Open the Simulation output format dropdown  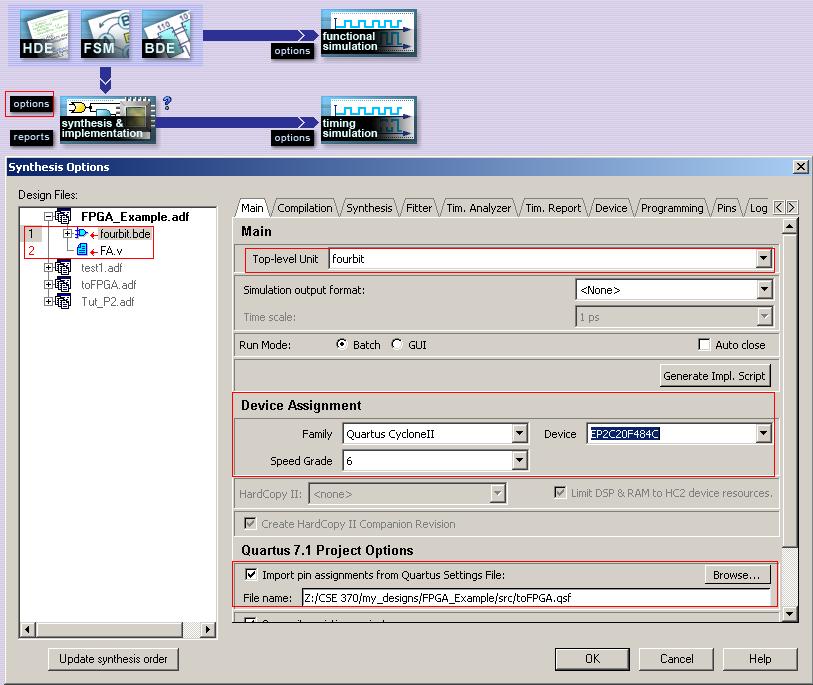pyautogui.click(x=764, y=290)
